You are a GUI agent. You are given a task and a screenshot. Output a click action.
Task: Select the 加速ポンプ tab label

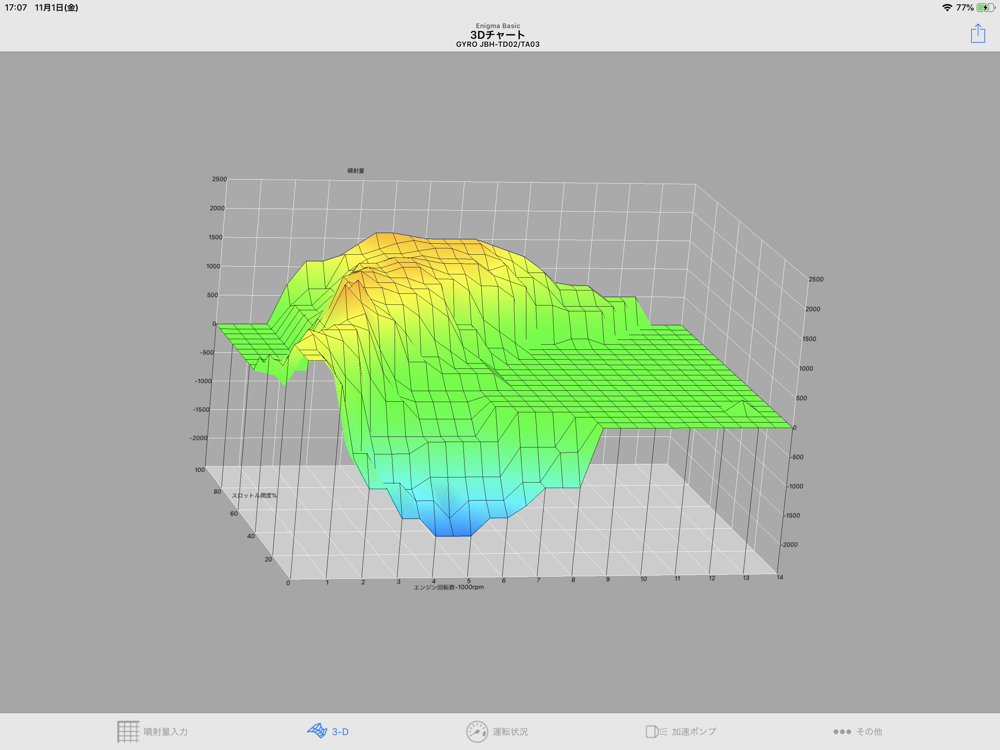click(694, 732)
